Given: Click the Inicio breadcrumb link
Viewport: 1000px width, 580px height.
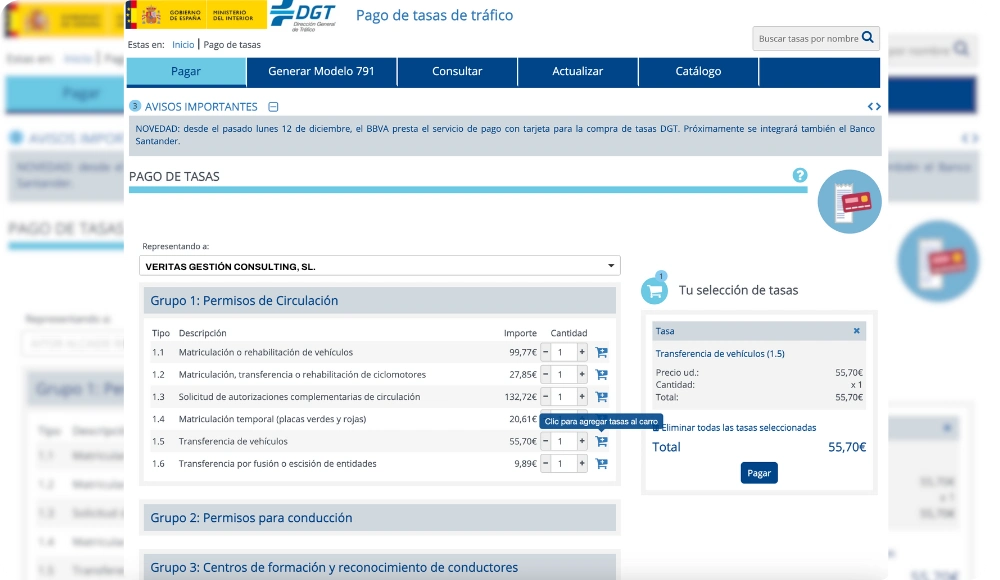Looking at the screenshot, I should (x=183, y=44).
